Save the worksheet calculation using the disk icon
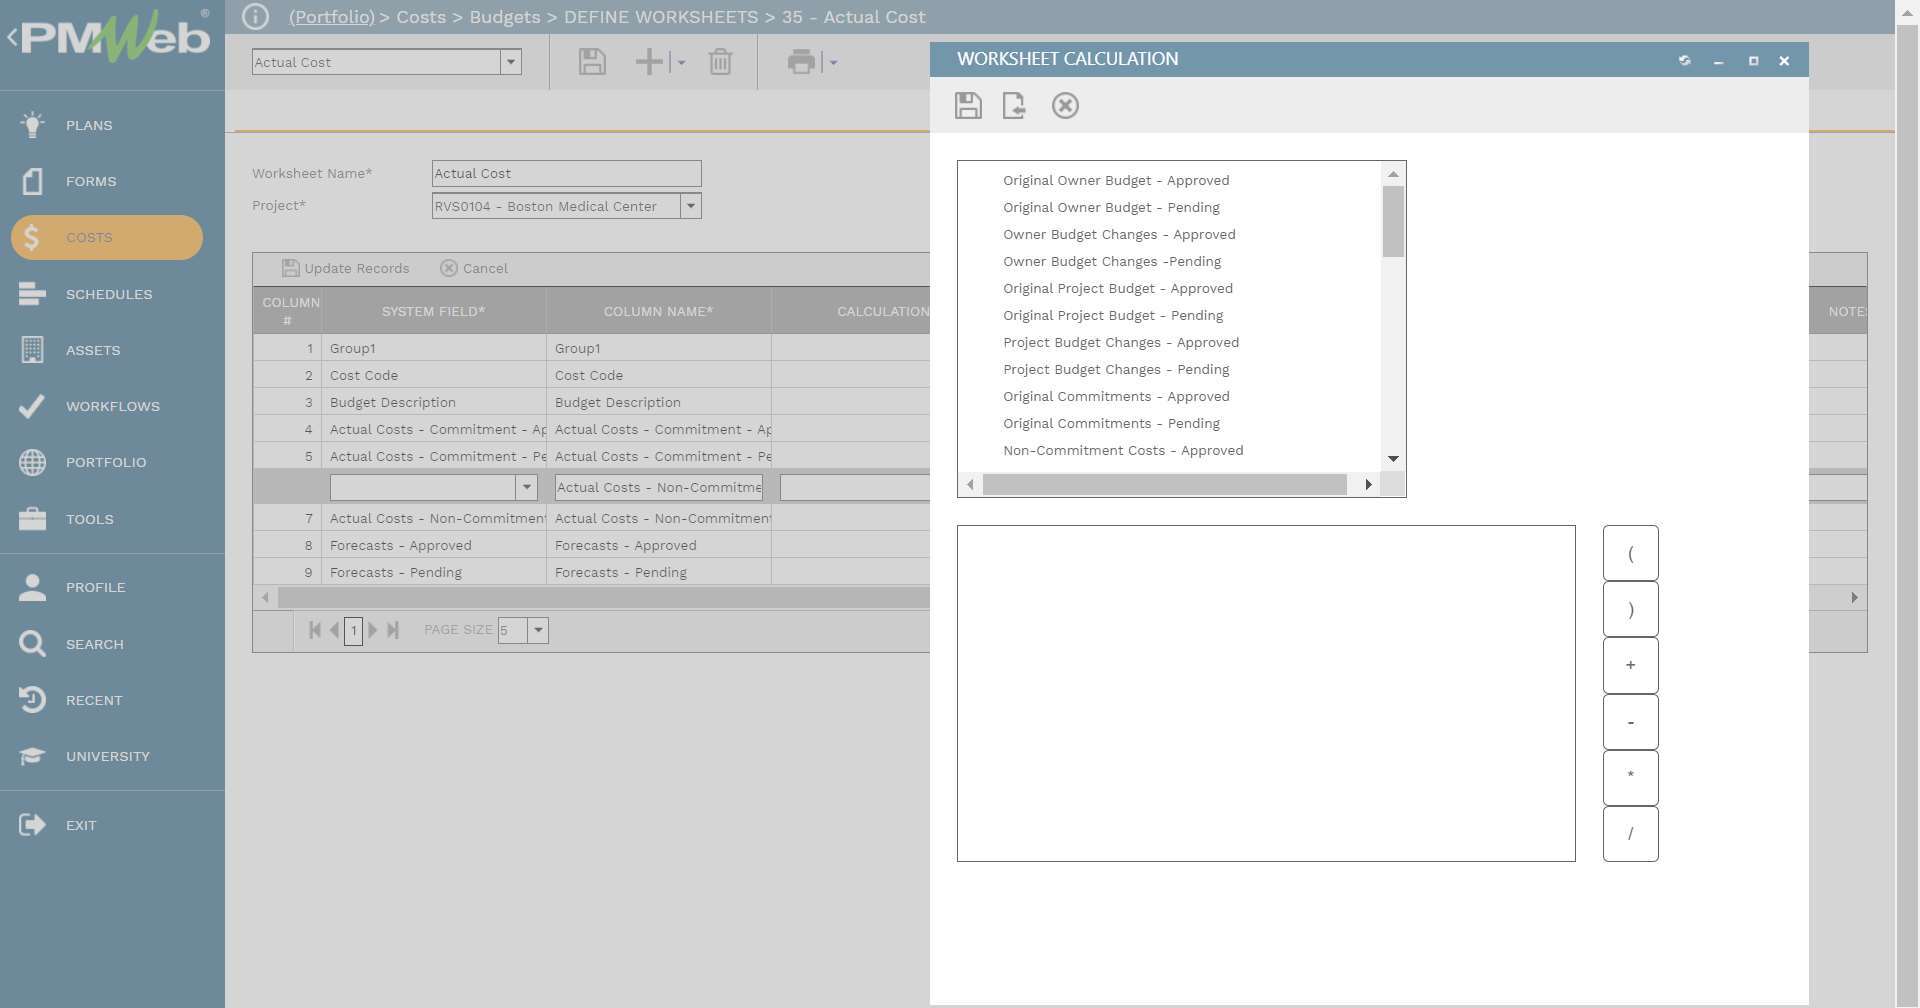Viewport: 1920px width, 1008px height. point(968,106)
